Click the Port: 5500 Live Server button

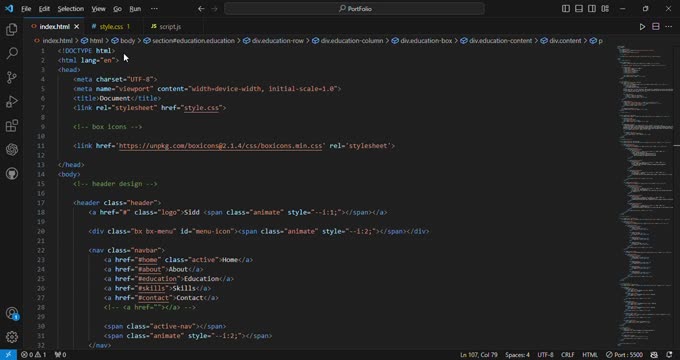pyautogui.click(x=624, y=355)
